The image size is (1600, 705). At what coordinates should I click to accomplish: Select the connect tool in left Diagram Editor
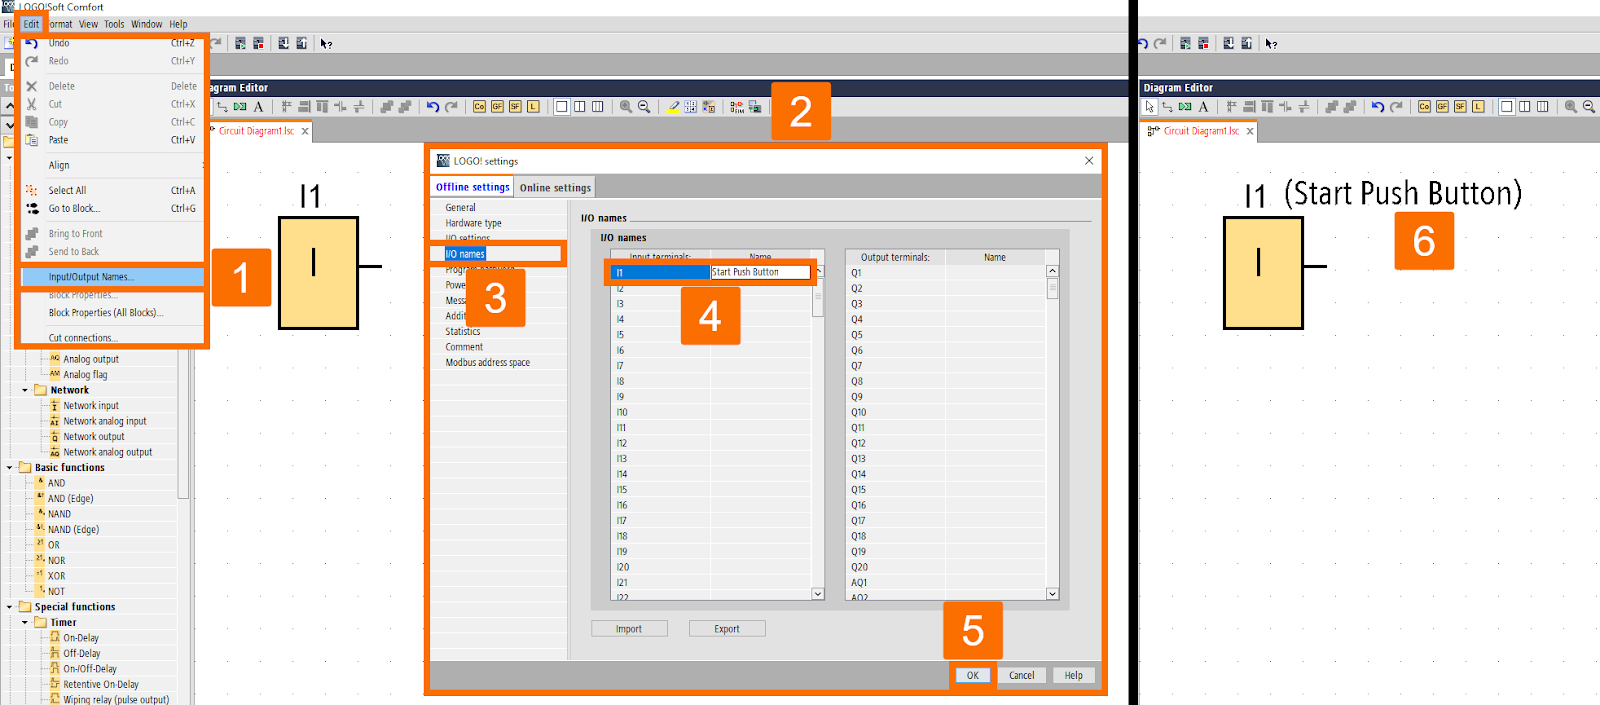click(x=222, y=107)
